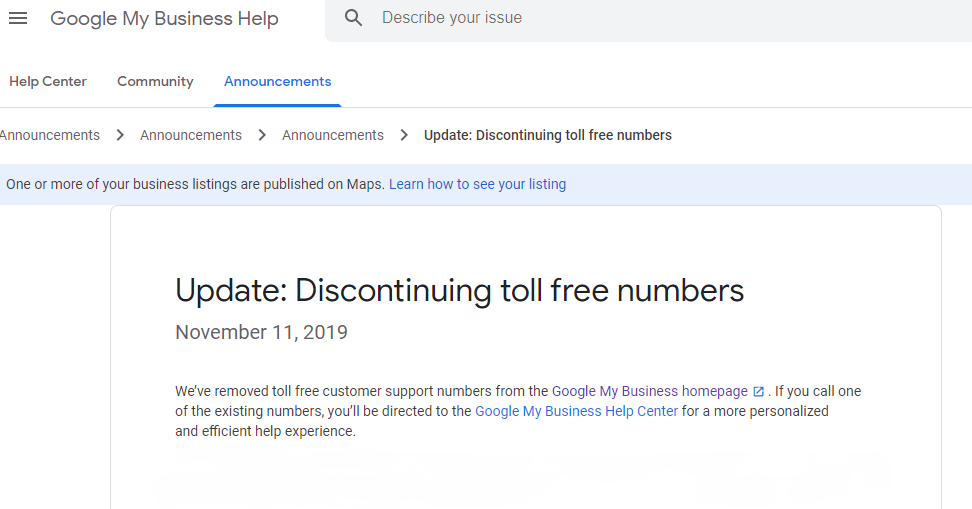The image size is (972, 509).
Task: Click the second breadcrumb chevron arrow
Action: click(262, 135)
